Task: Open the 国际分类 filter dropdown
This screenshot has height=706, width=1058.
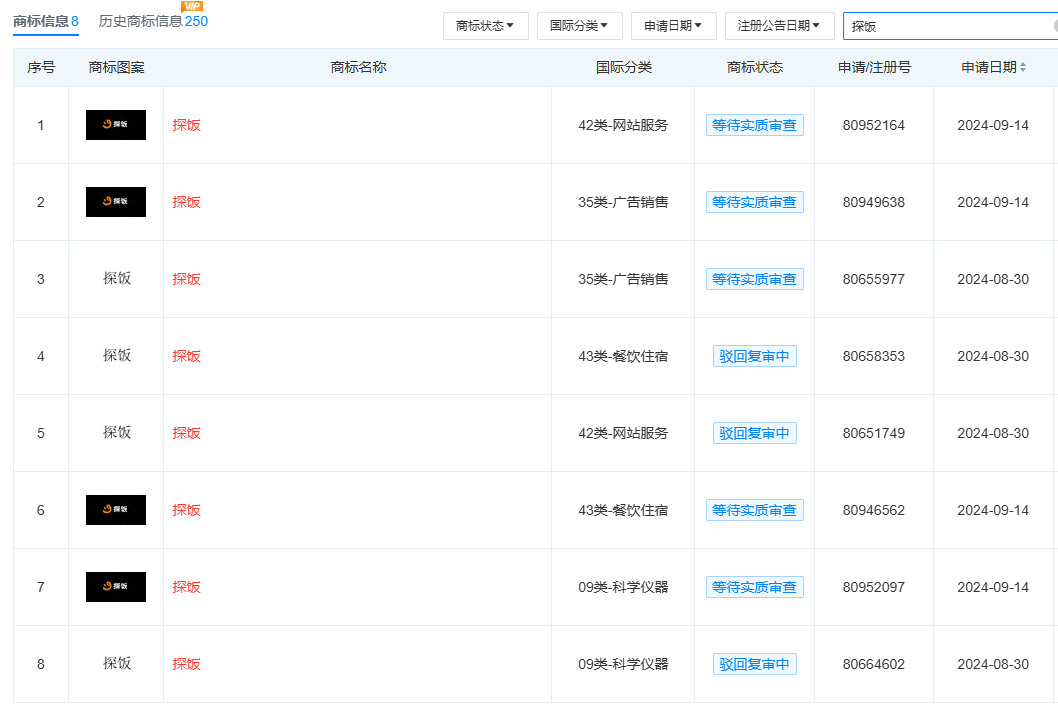Action: (579, 26)
